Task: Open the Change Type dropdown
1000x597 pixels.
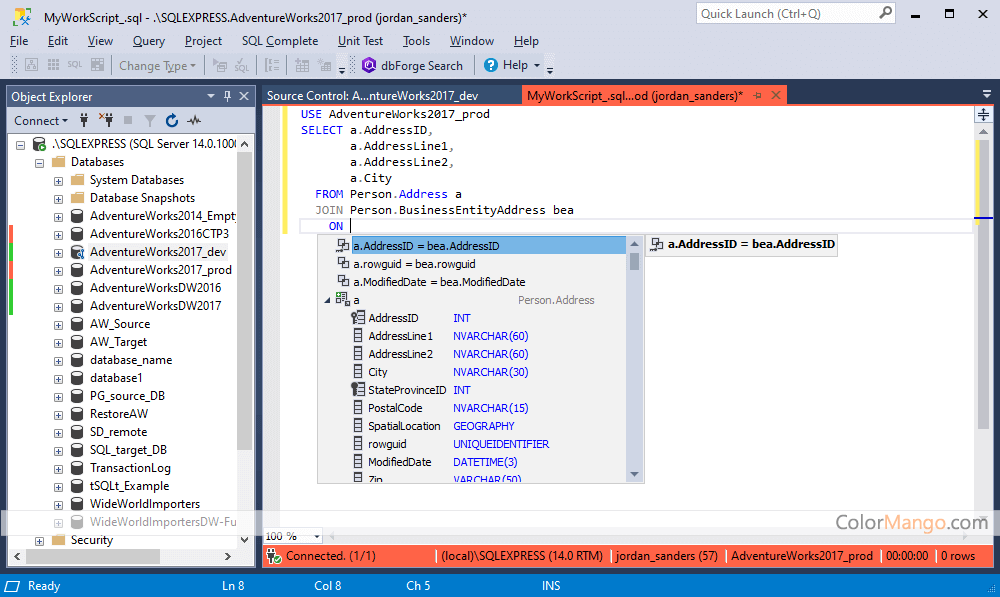Action: 158,66
